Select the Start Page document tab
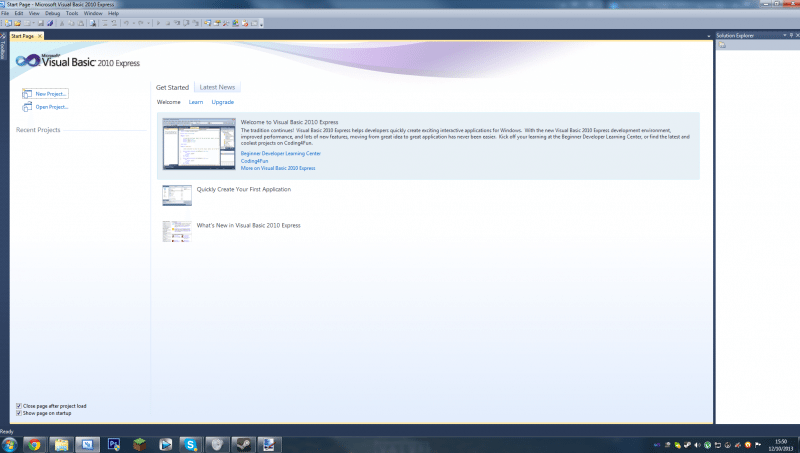 pos(22,36)
